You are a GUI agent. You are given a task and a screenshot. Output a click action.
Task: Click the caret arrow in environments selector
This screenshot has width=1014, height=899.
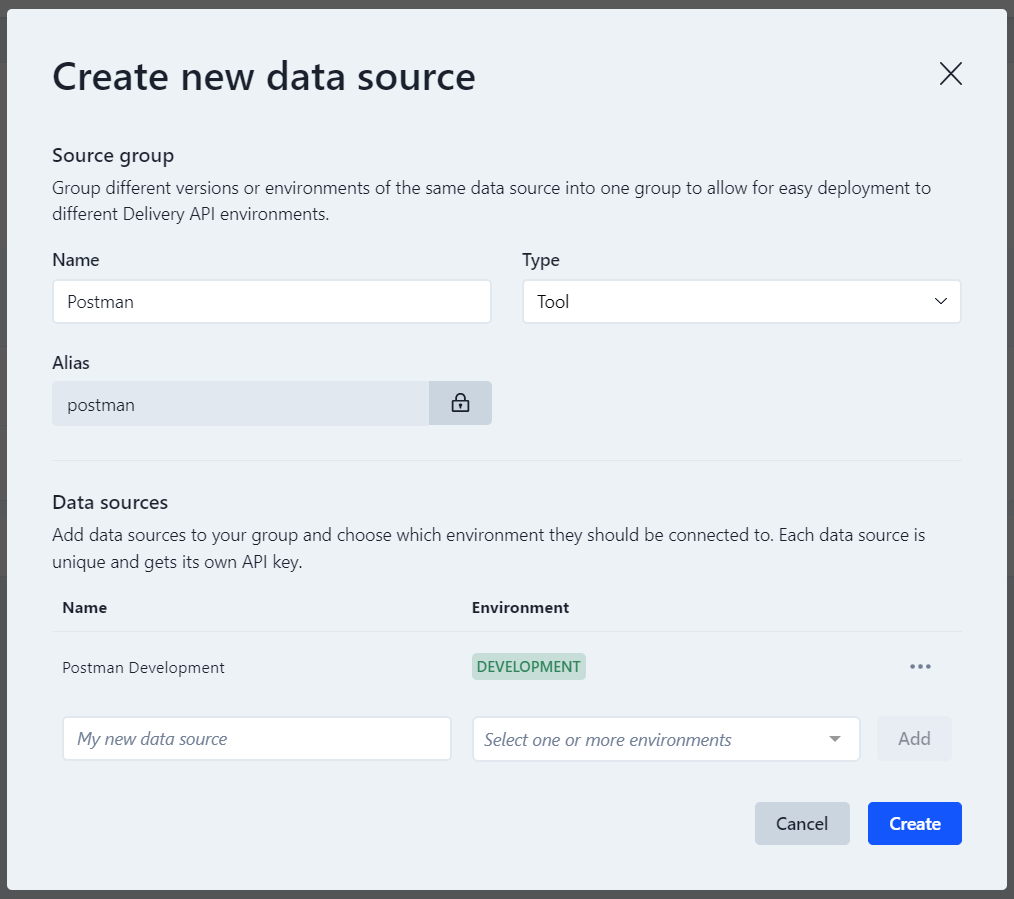tap(835, 740)
